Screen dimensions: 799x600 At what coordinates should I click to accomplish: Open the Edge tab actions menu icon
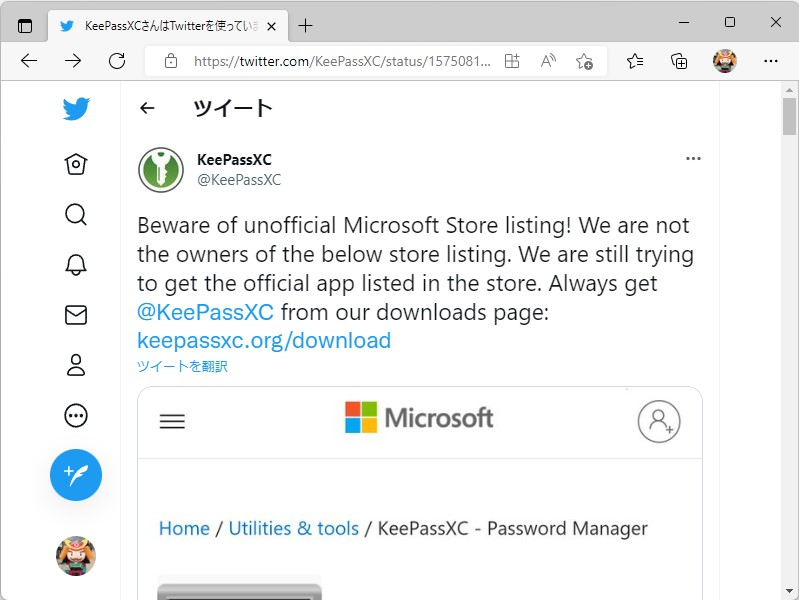24,25
